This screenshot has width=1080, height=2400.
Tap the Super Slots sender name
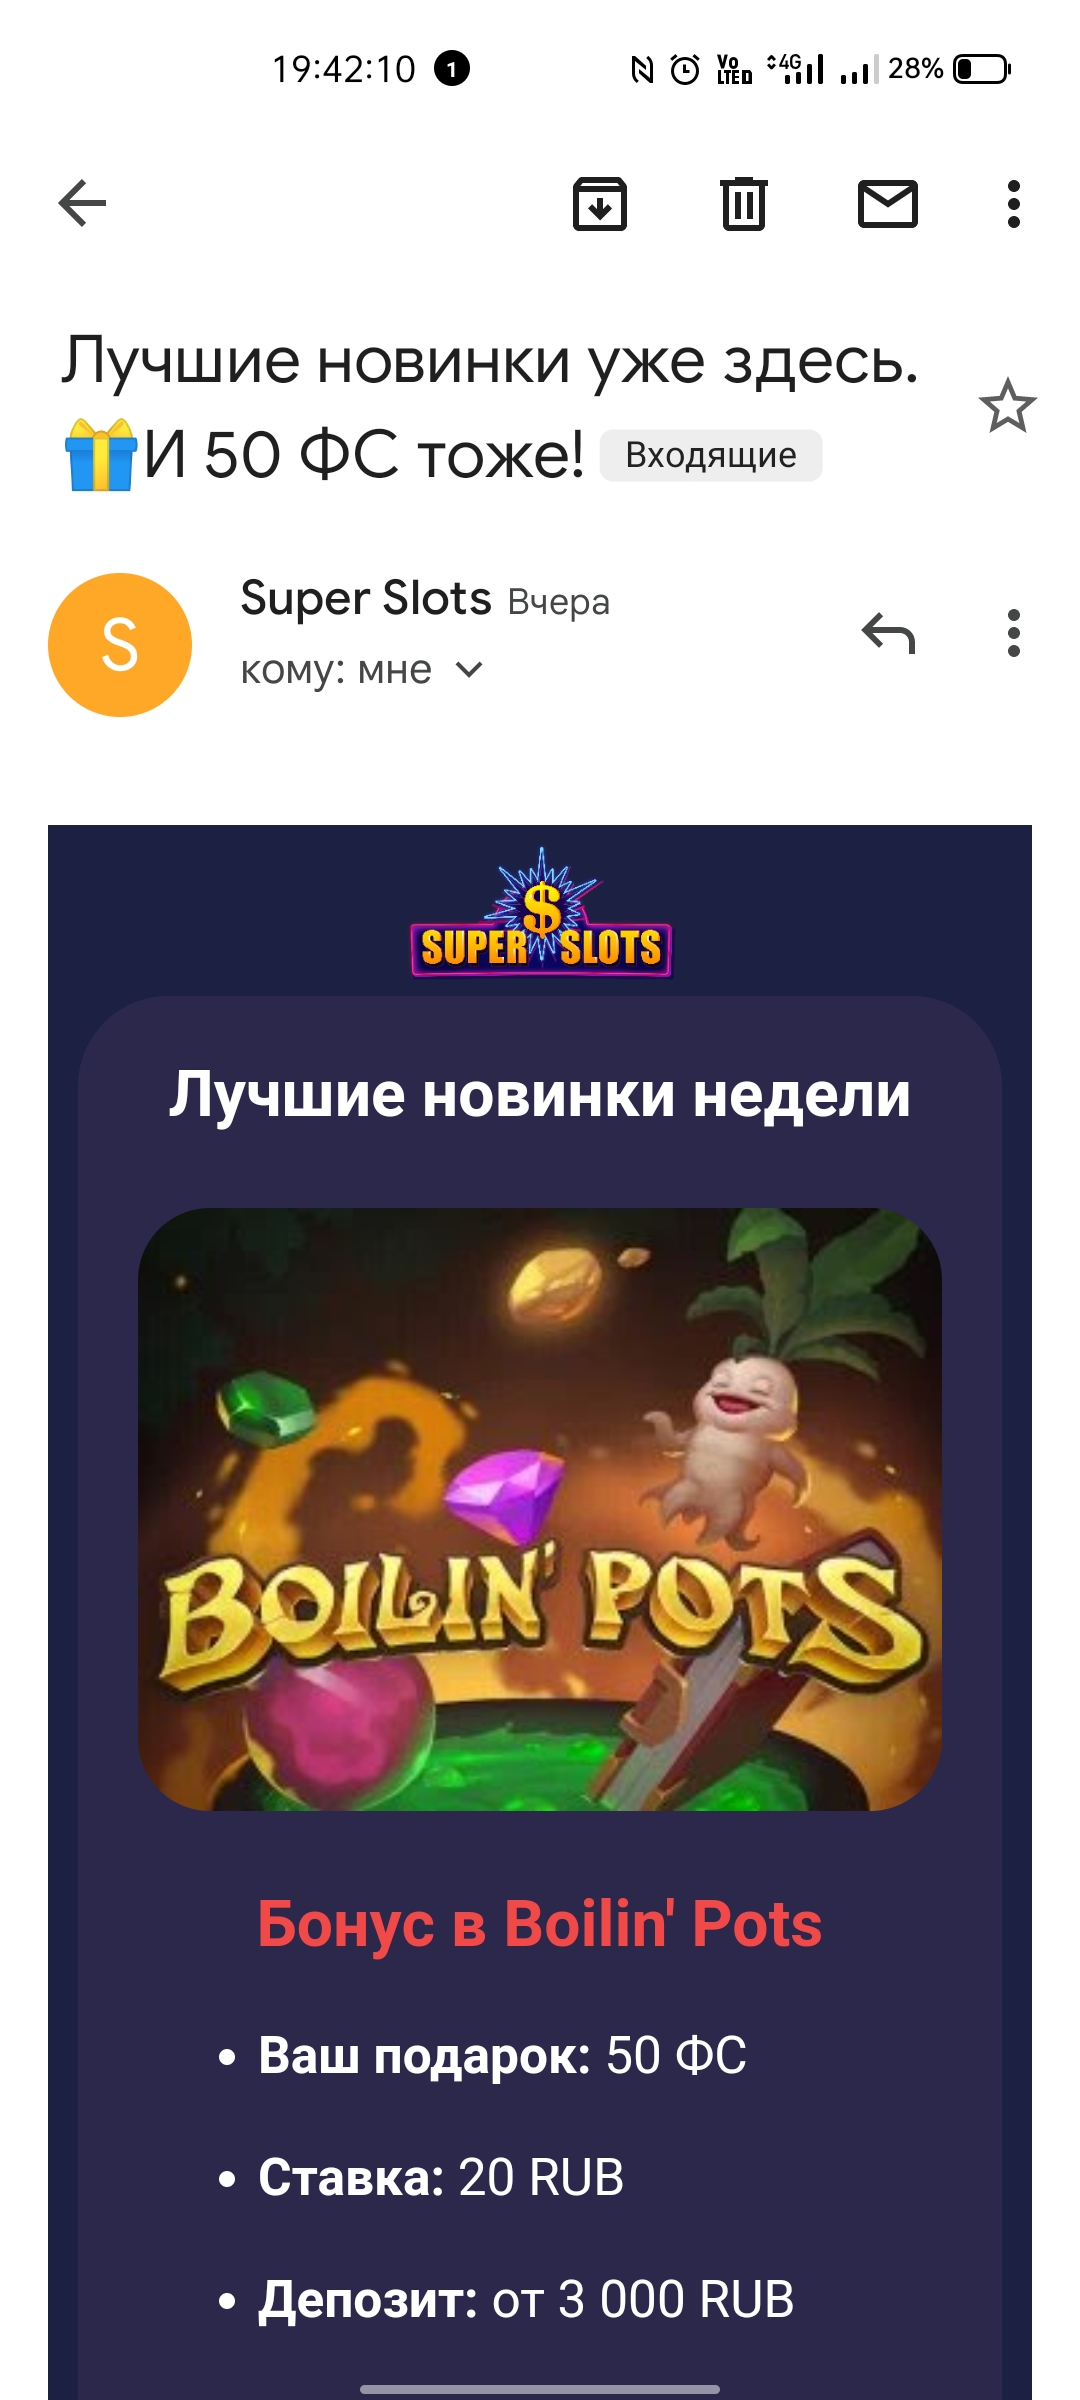[x=366, y=598]
